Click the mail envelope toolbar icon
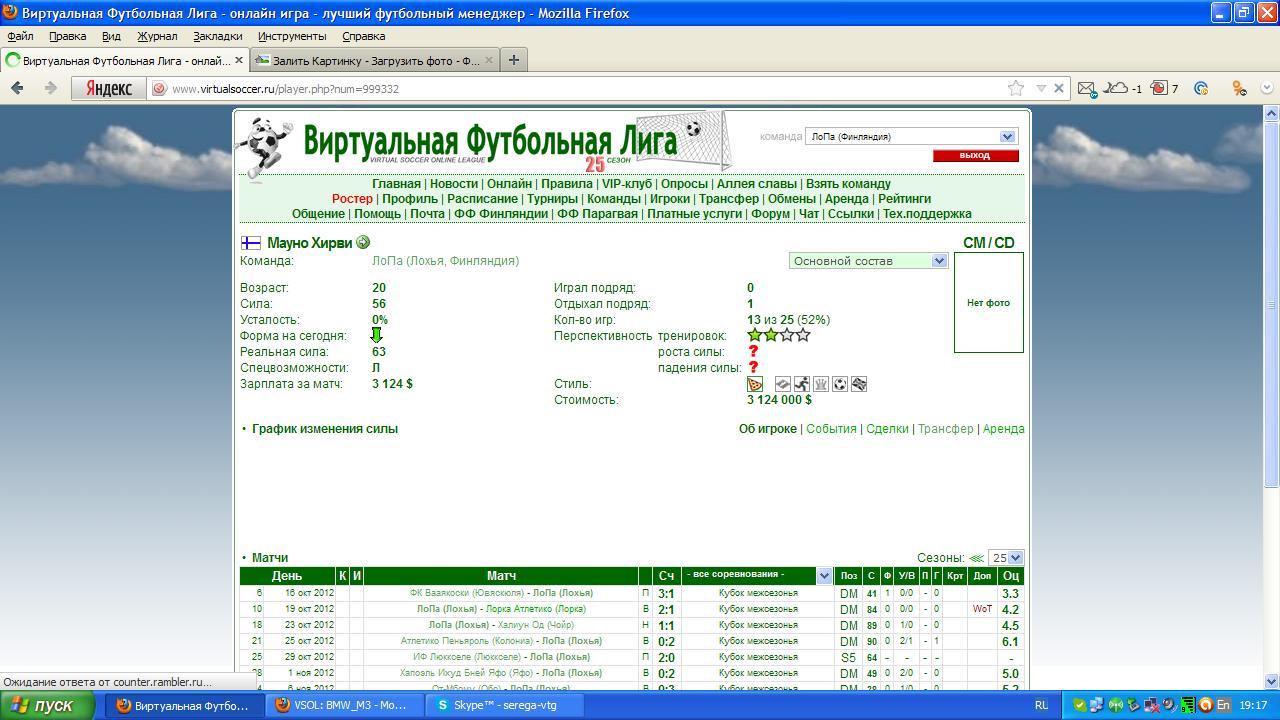Screen dimensions: 1280x720 point(1086,88)
